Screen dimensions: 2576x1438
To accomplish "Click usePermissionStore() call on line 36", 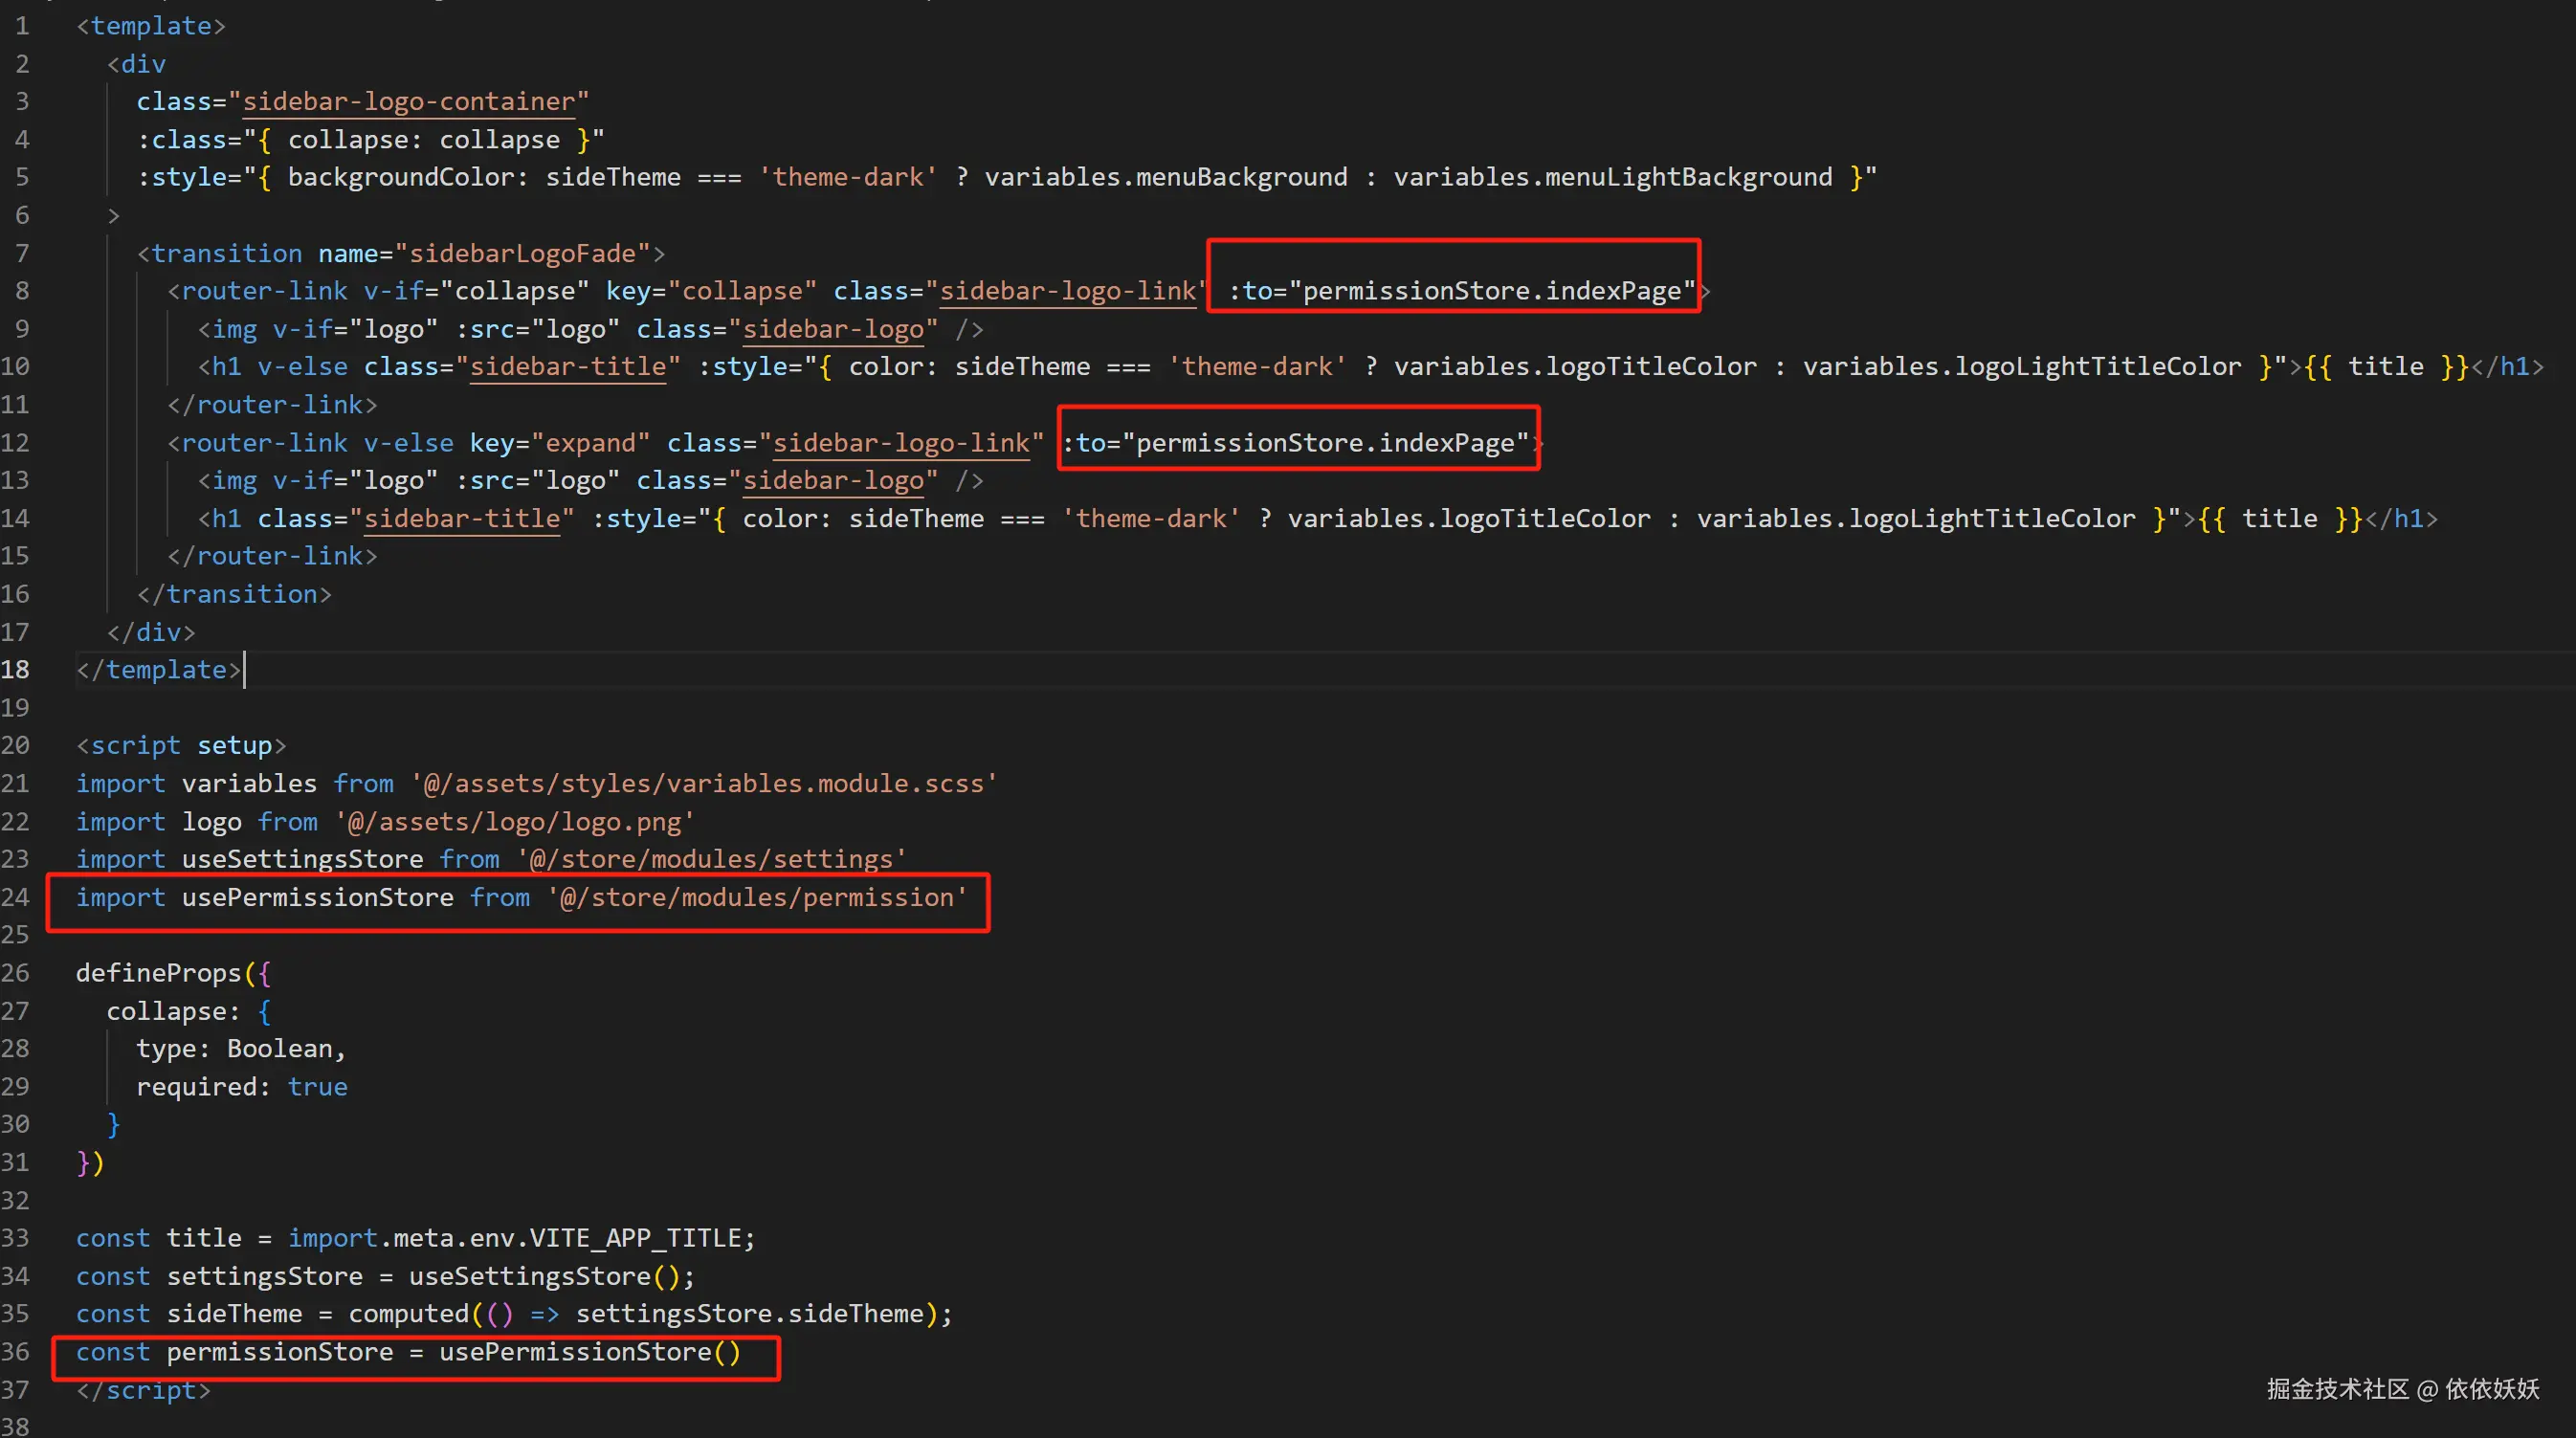I will pyautogui.click(x=589, y=1352).
